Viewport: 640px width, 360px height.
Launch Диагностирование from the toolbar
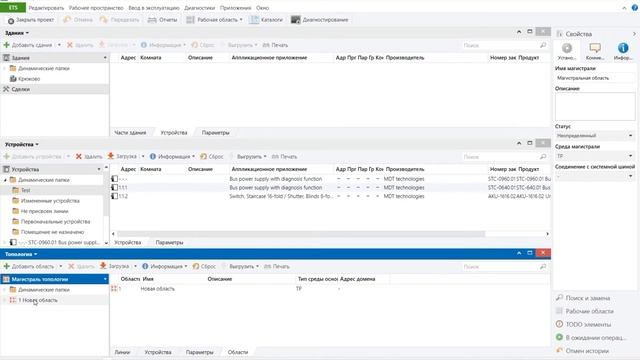coord(320,20)
